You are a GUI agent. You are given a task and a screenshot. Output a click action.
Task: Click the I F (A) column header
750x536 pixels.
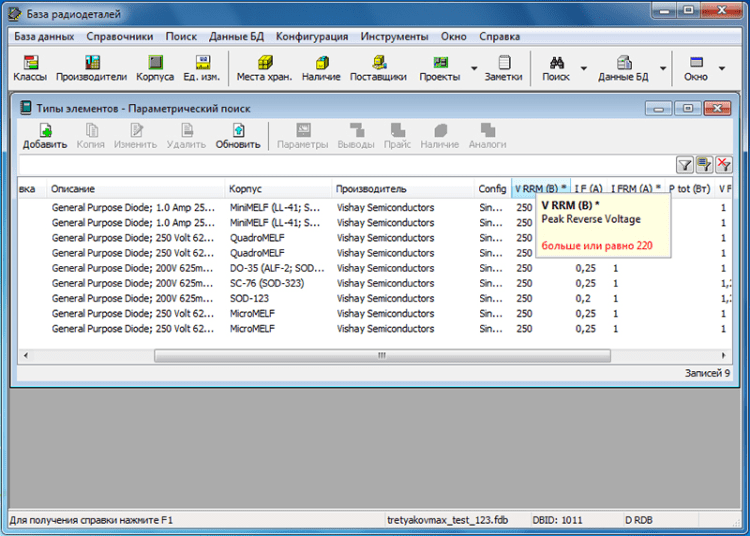tap(588, 189)
